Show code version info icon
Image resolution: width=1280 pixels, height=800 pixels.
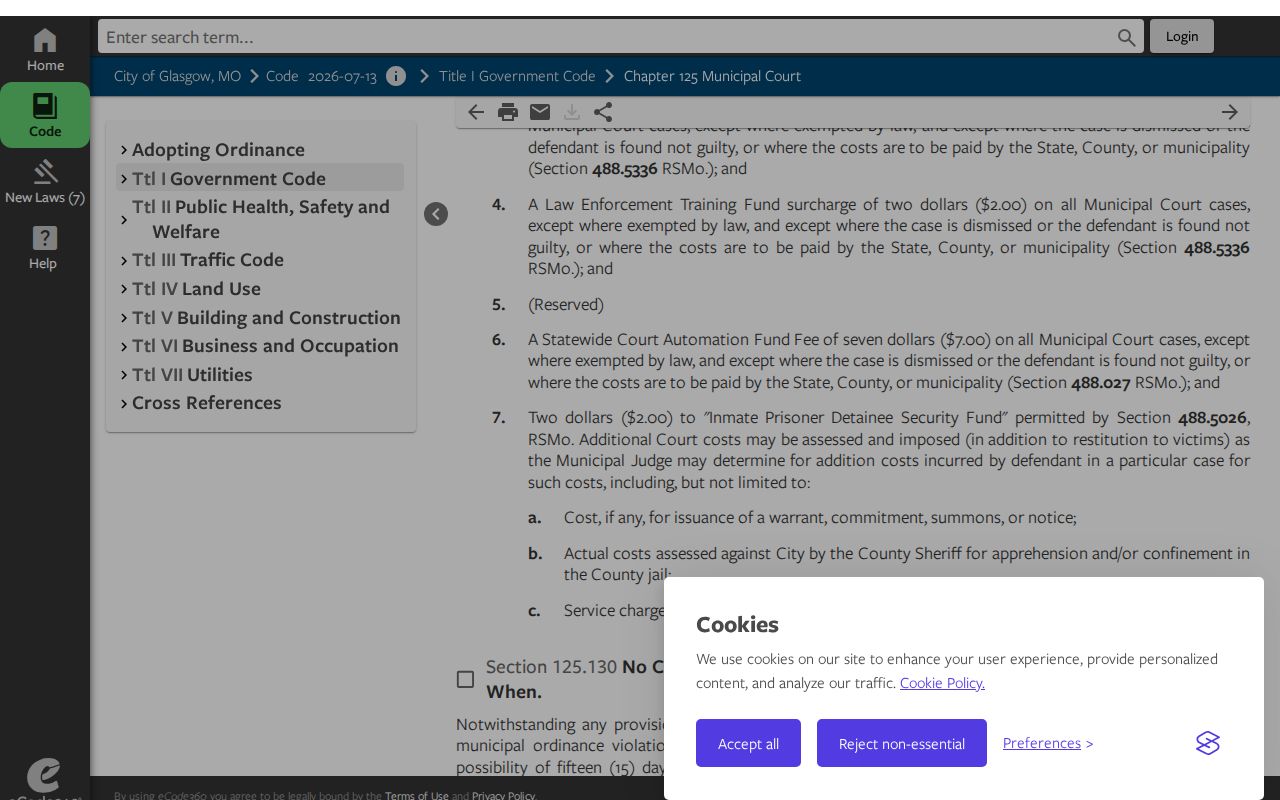point(396,76)
